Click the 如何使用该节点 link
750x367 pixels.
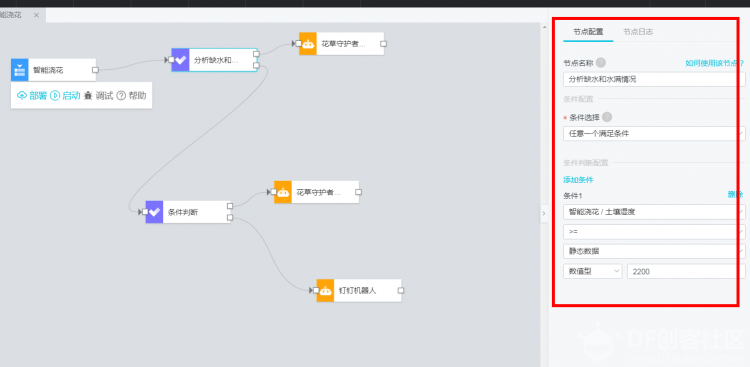pyautogui.click(x=715, y=63)
